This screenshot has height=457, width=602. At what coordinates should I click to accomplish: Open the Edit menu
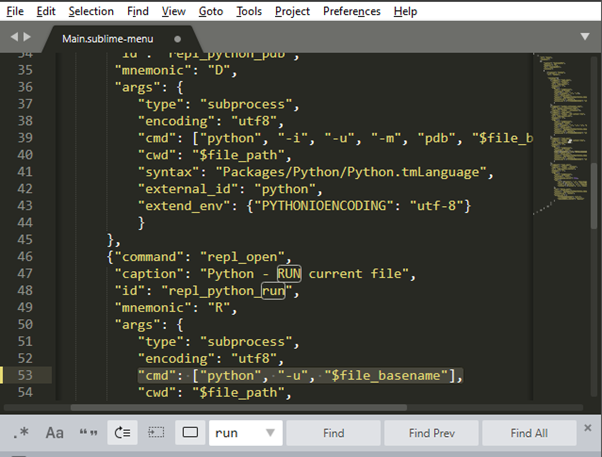(46, 11)
